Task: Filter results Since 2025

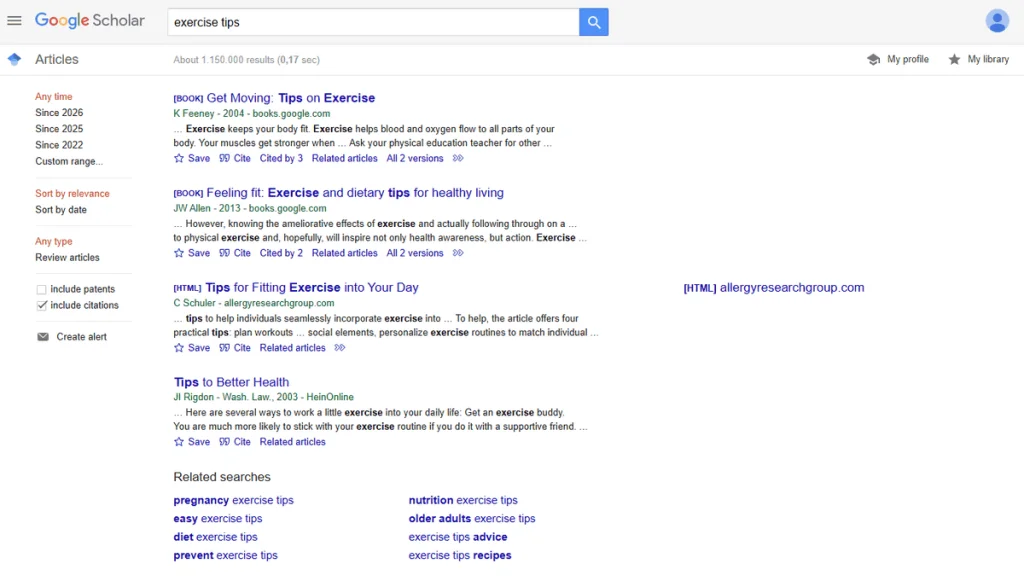Action: (x=59, y=129)
